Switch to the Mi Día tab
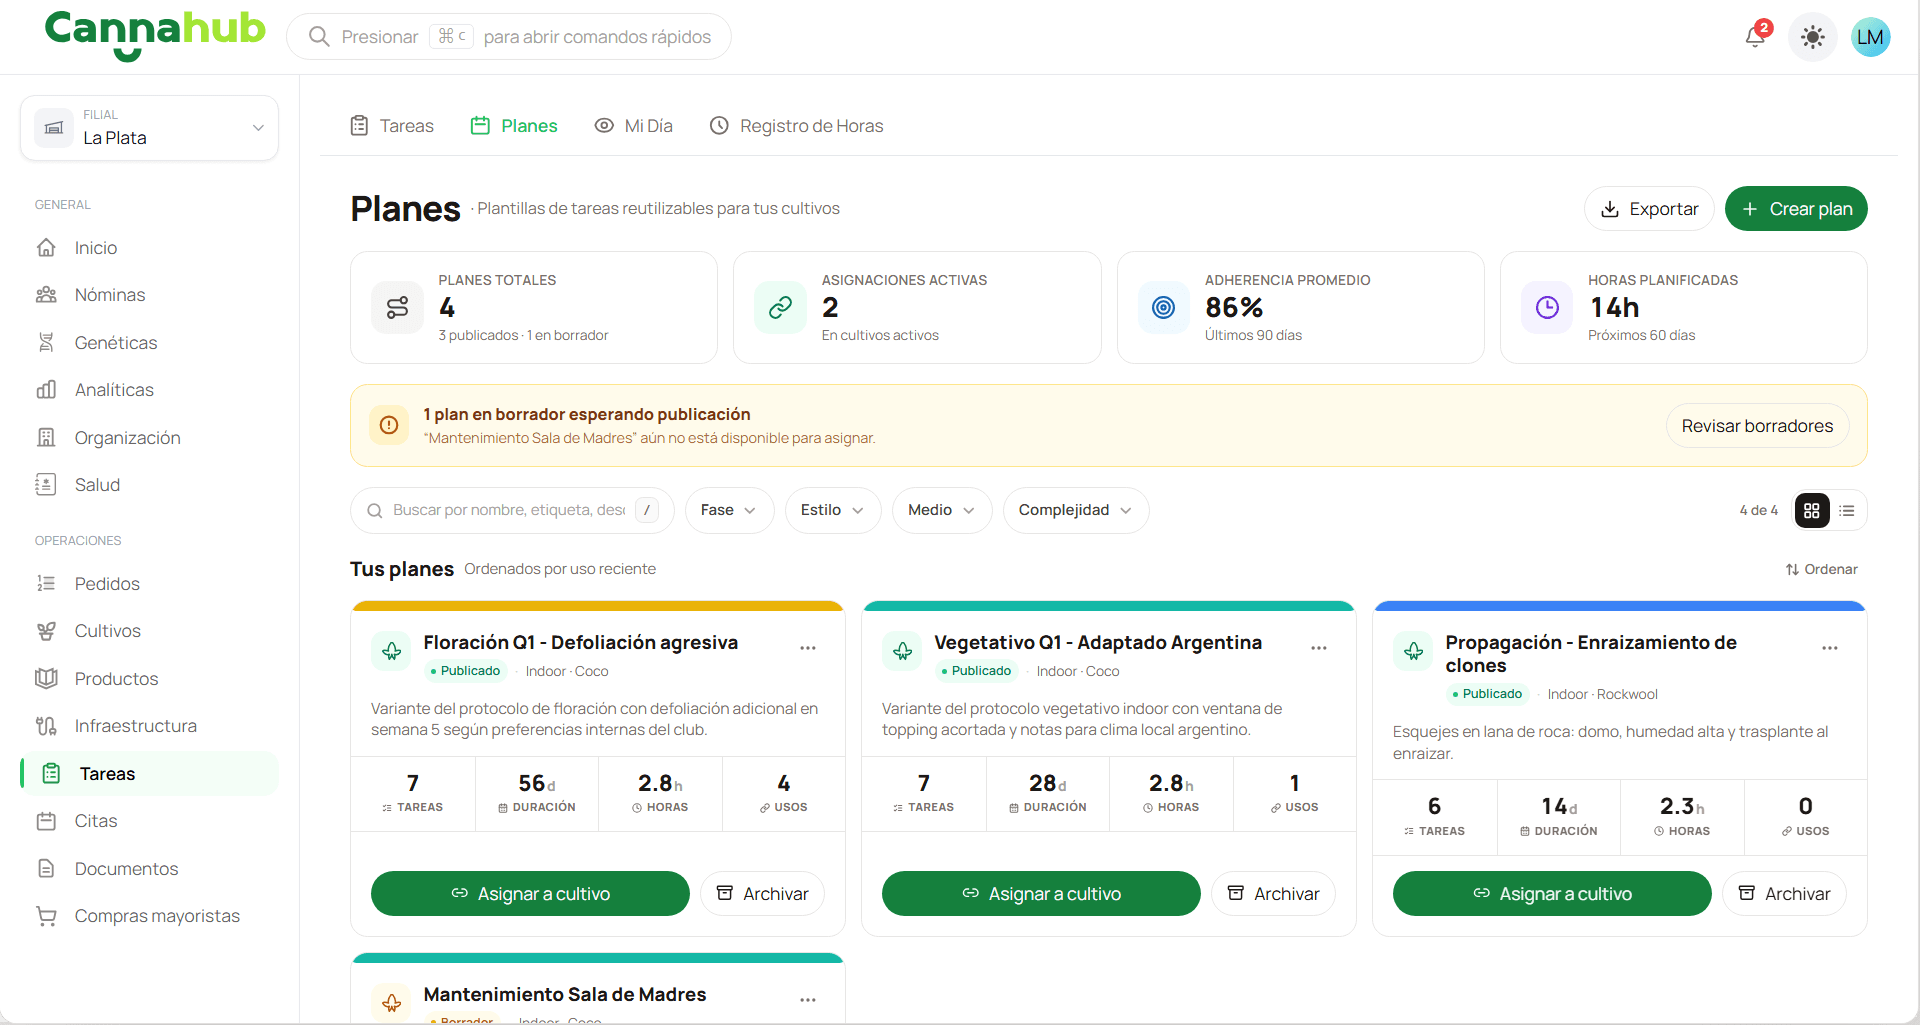Image resolution: width=1920 pixels, height=1025 pixels. [634, 126]
